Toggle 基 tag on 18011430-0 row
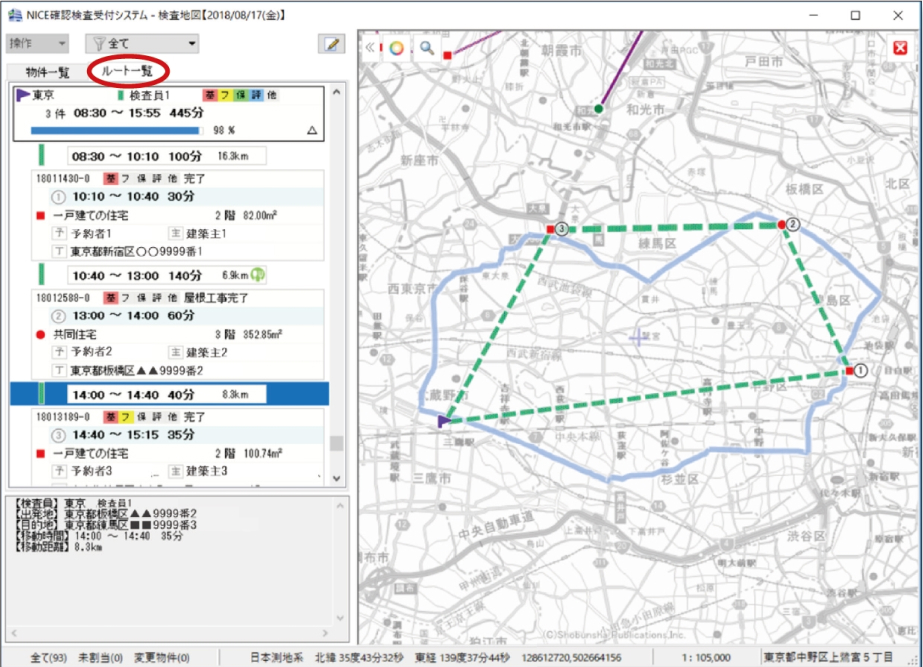This screenshot has width=923, height=667. (111, 178)
